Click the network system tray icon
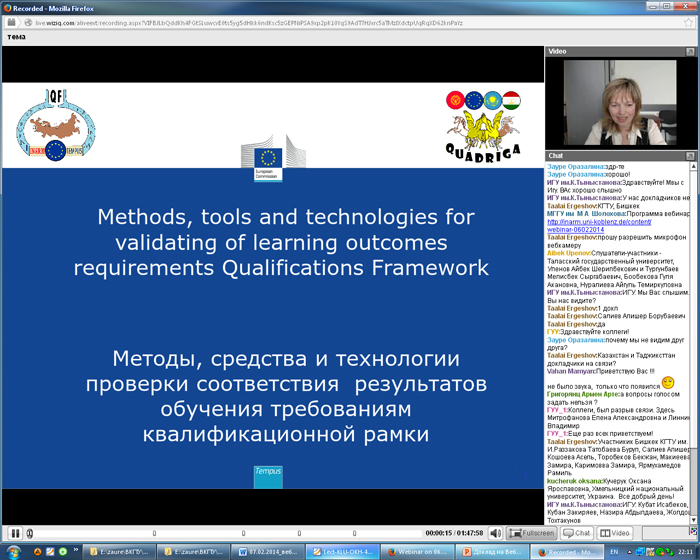The image size is (700, 560). coord(641,552)
